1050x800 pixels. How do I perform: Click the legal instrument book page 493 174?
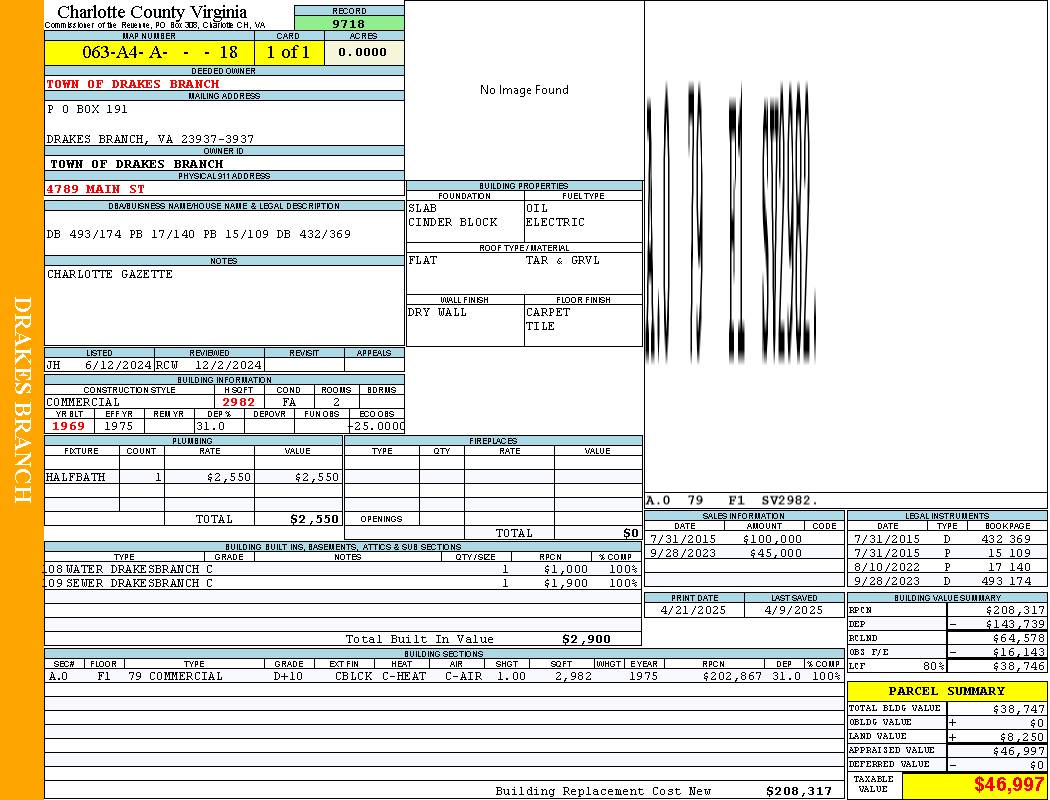(x=1006, y=581)
